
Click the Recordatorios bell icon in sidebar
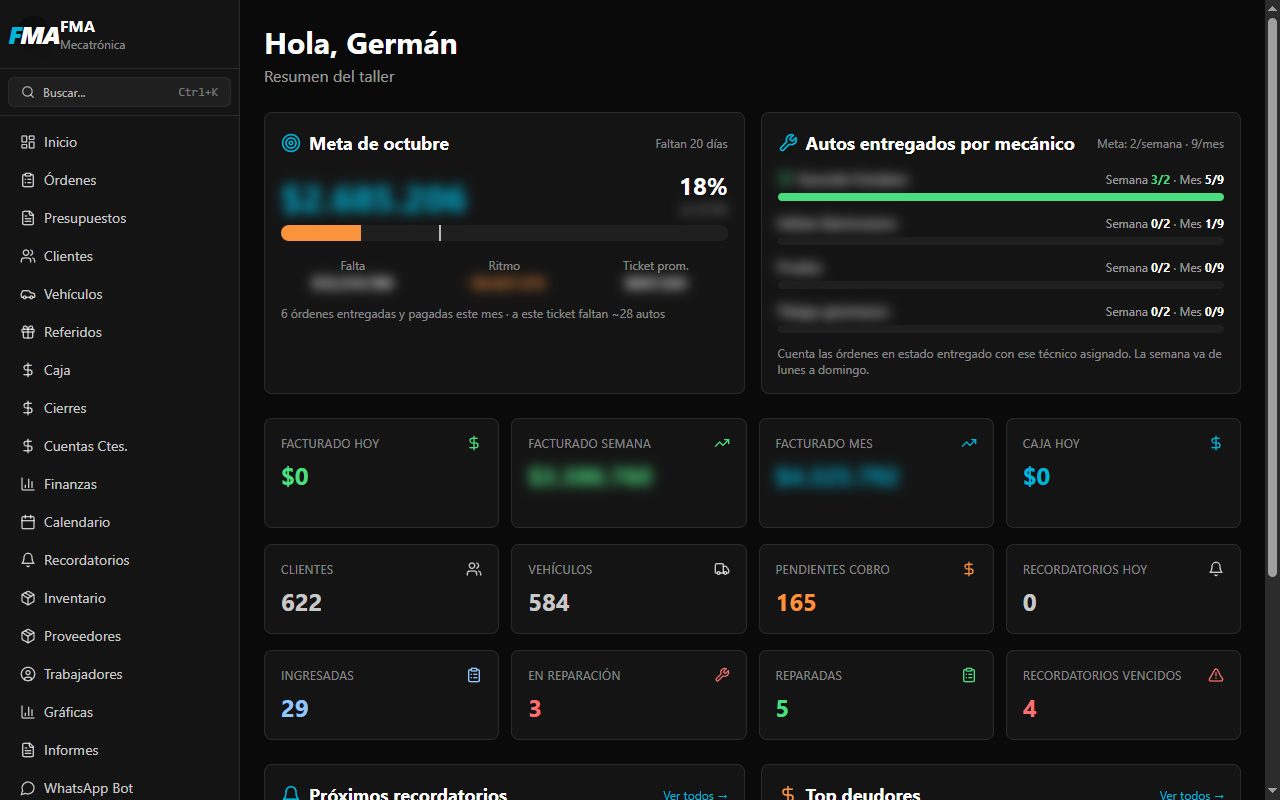point(28,560)
